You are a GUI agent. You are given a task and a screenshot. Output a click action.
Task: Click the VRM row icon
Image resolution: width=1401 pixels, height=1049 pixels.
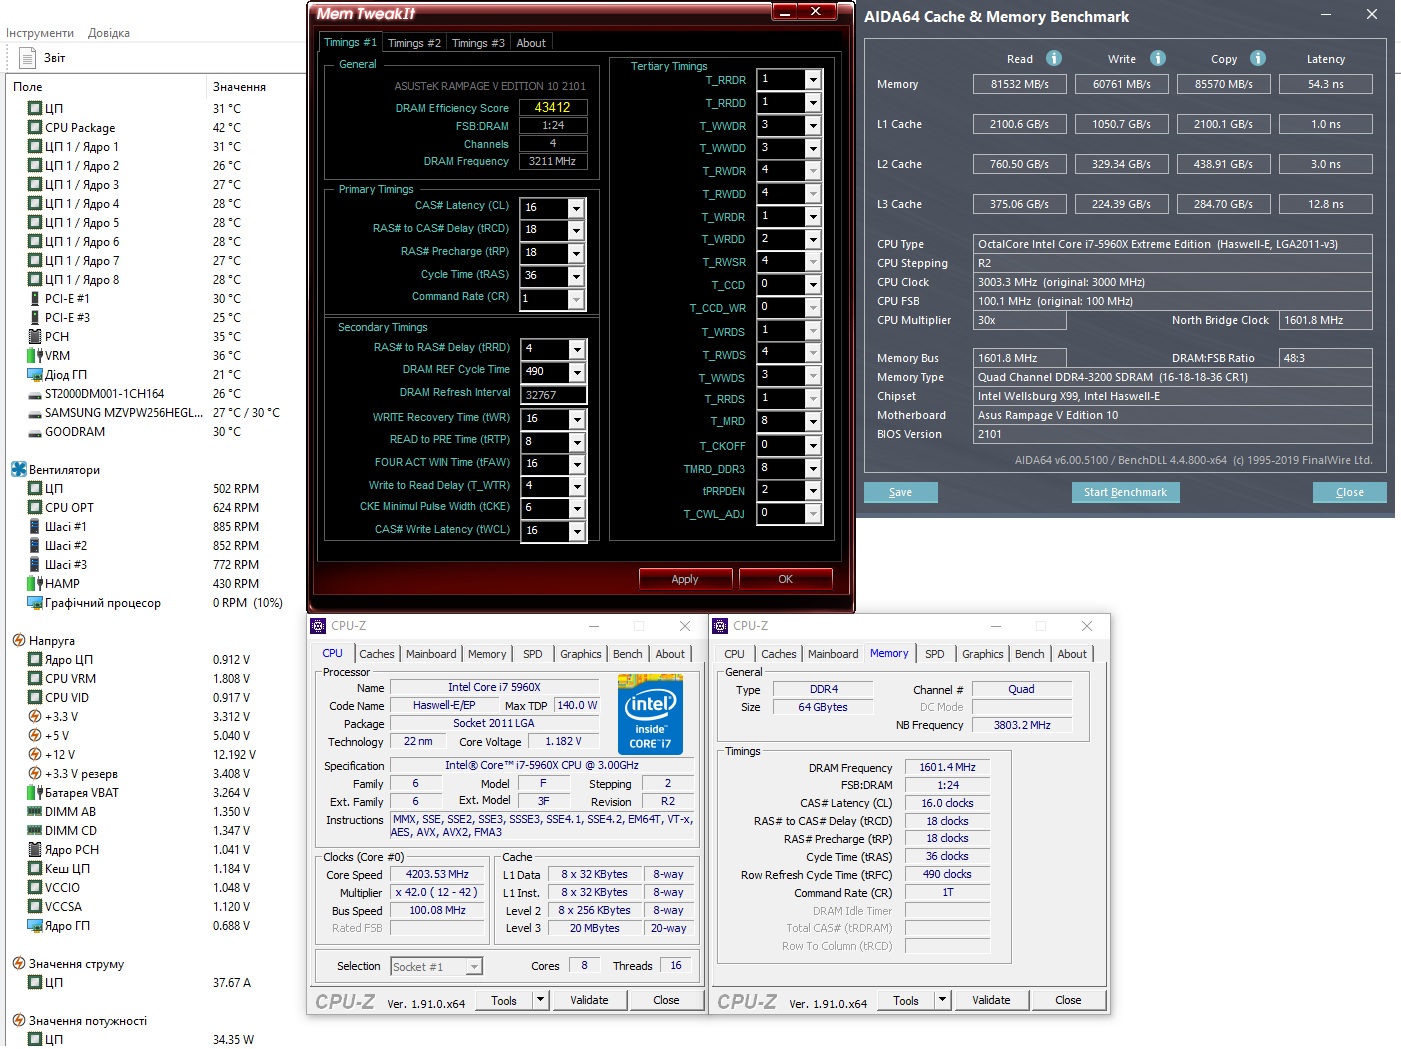click(35, 356)
